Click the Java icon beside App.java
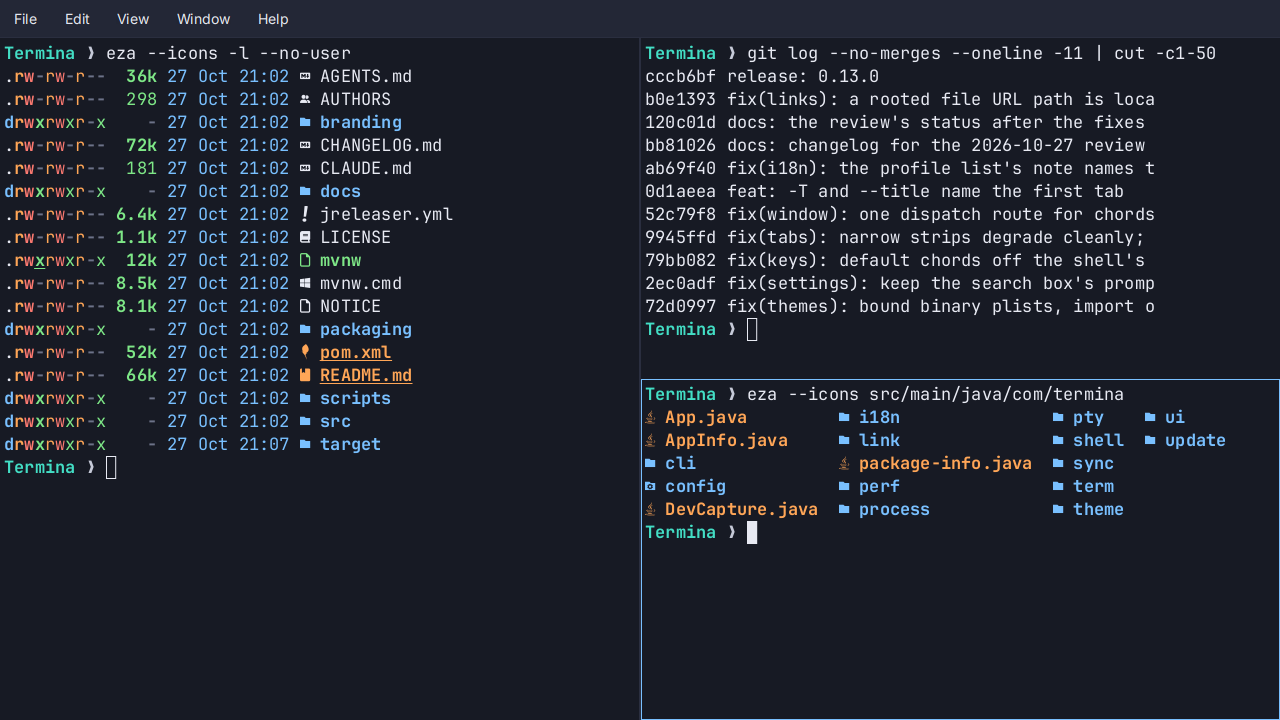This screenshot has width=1280, height=720. click(x=650, y=417)
